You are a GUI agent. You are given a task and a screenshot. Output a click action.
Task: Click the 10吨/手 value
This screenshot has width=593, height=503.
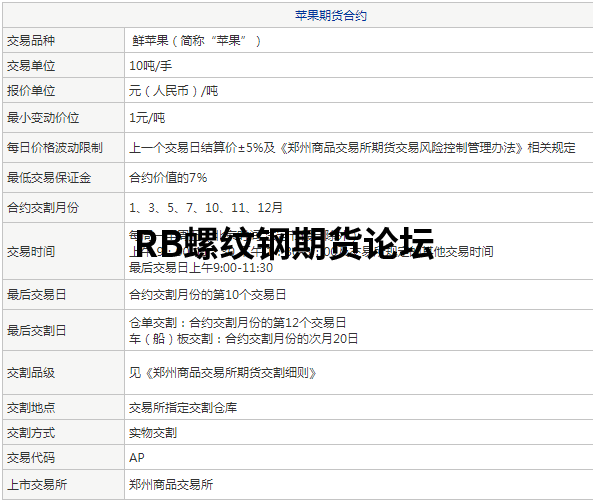click(x=151, y=66)
